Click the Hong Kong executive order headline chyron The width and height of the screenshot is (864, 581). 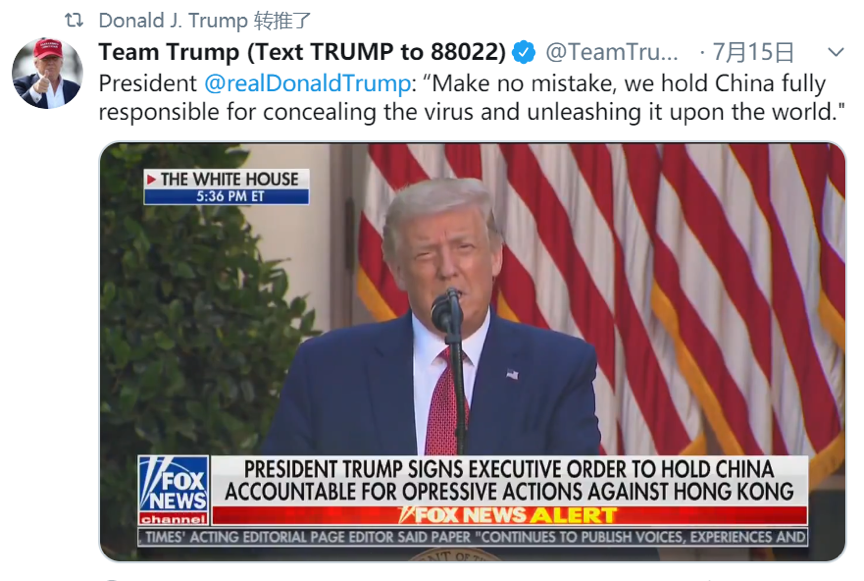[510, 481]
